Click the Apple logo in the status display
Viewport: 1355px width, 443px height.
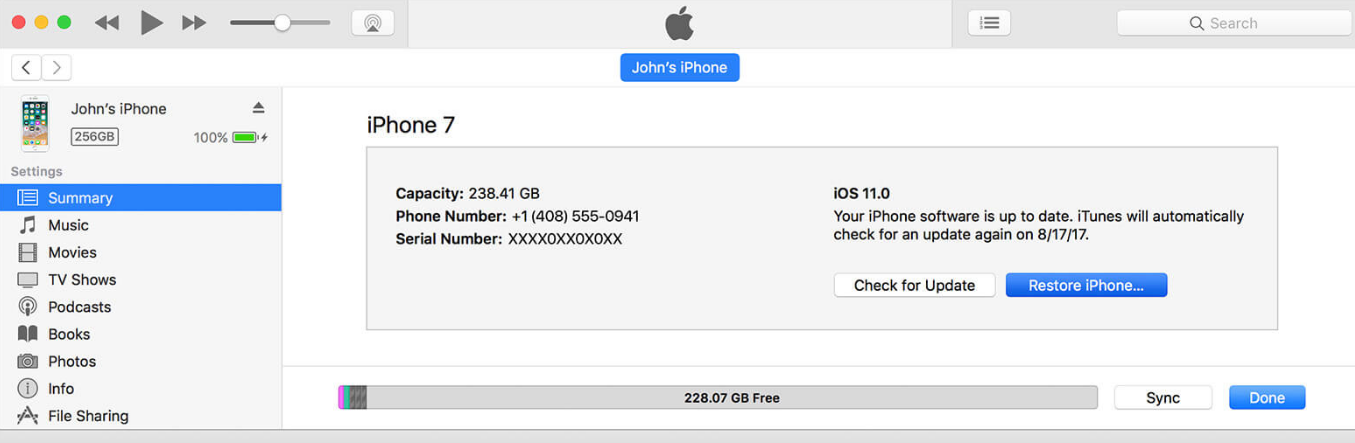pos(680,22)
